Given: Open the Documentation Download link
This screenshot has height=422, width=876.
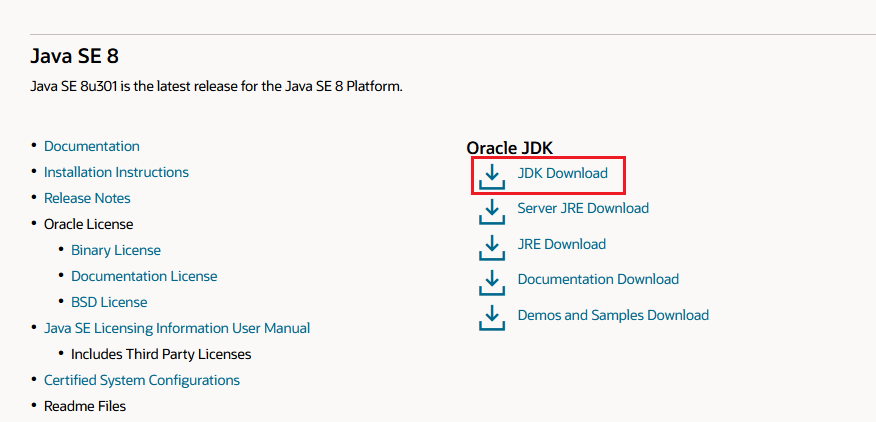Looking at the screenshot, I should [x=598, y=279].
